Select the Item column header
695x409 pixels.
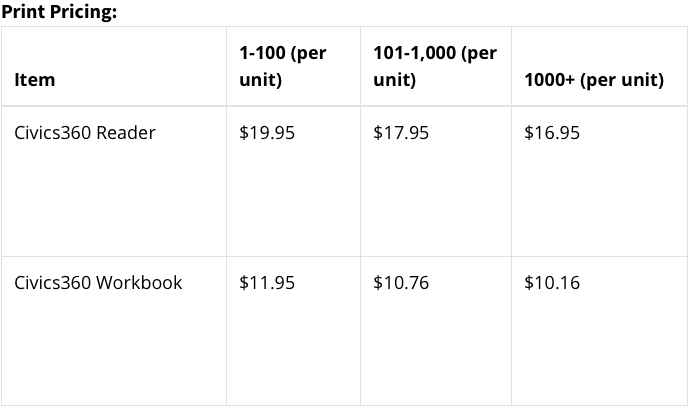click(35, 80)
